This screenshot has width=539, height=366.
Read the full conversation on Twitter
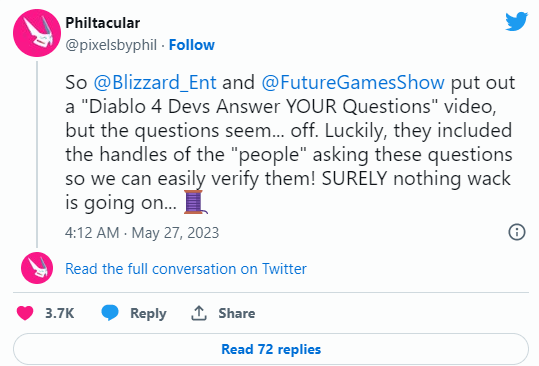(x=186, y=269)
